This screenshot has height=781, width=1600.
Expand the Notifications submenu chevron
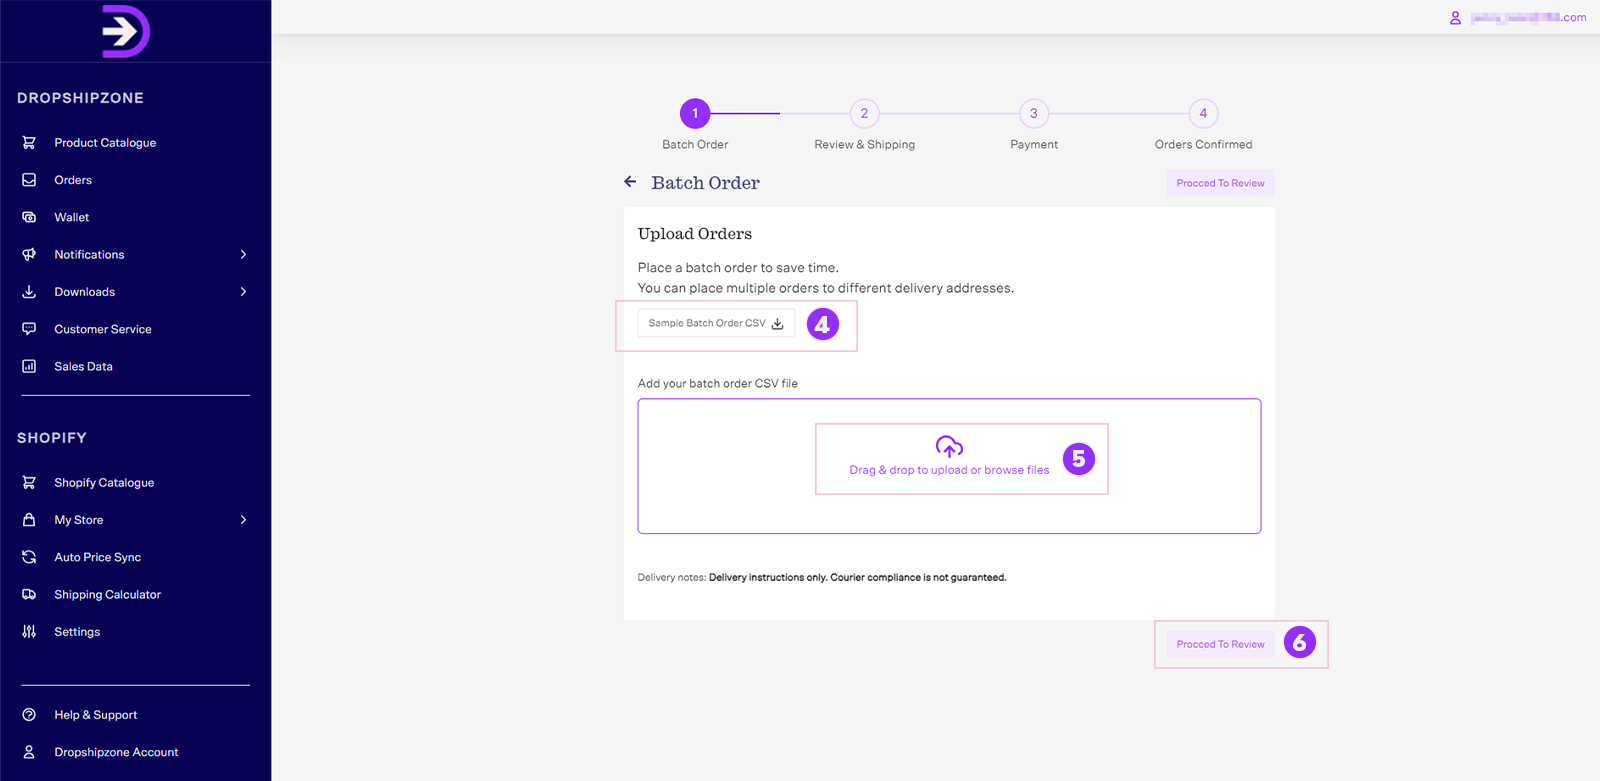(243, 255)
